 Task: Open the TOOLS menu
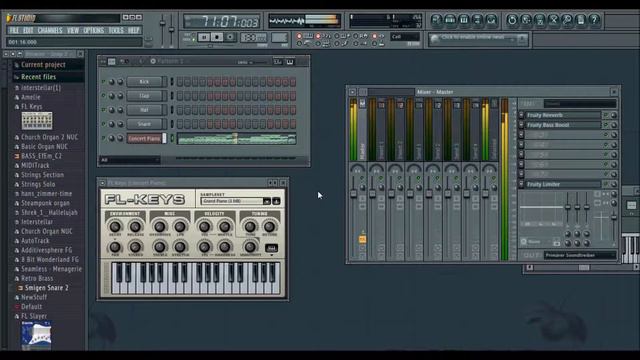tap(116, 31)
